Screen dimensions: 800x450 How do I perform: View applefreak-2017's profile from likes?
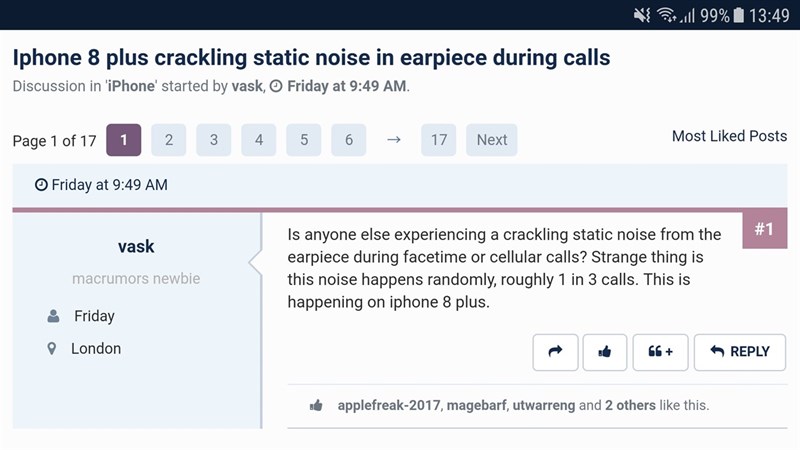[x=388, y=405]
